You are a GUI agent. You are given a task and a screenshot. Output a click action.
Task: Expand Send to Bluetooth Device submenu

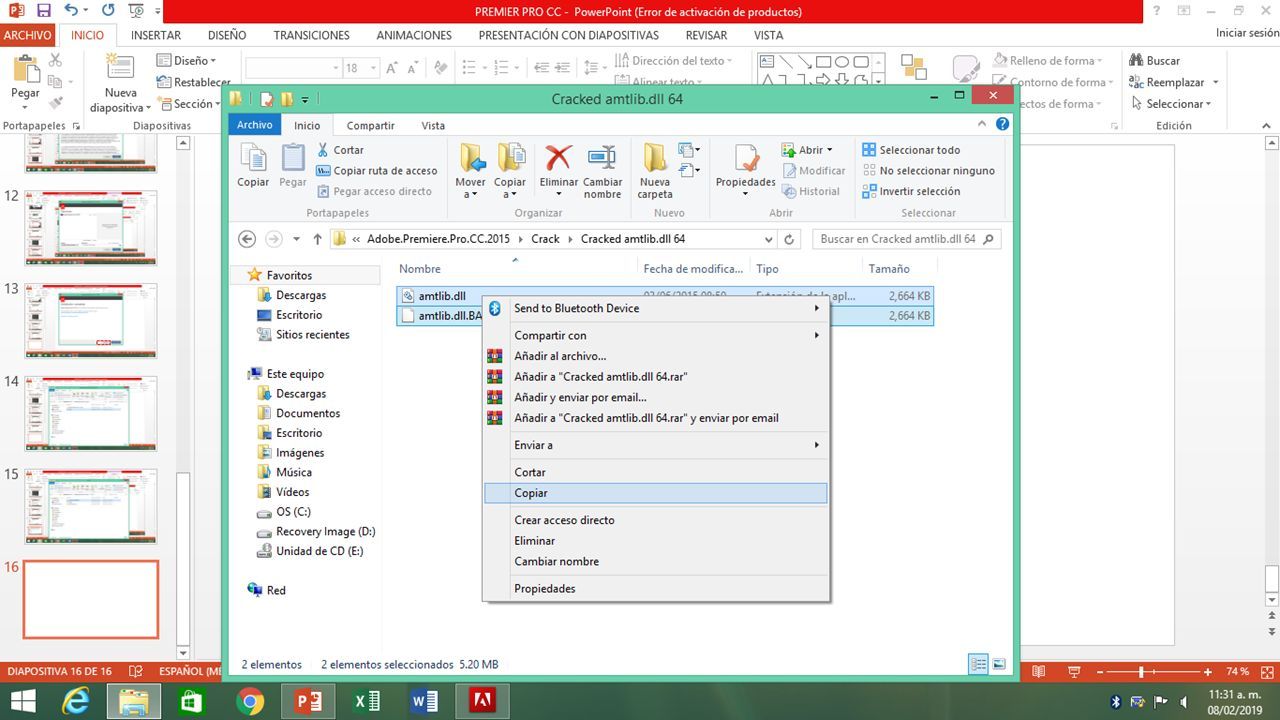(x=817, y=308)
